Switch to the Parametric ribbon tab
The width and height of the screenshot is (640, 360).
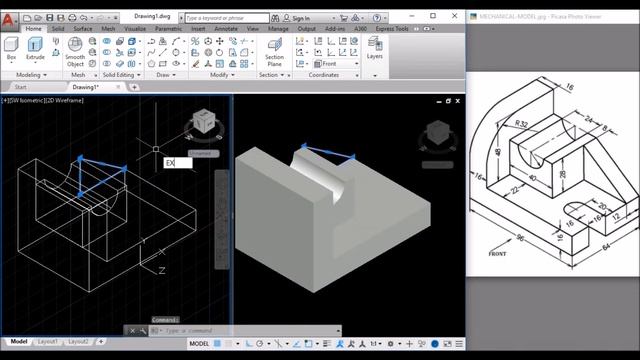tap(168, 29)
